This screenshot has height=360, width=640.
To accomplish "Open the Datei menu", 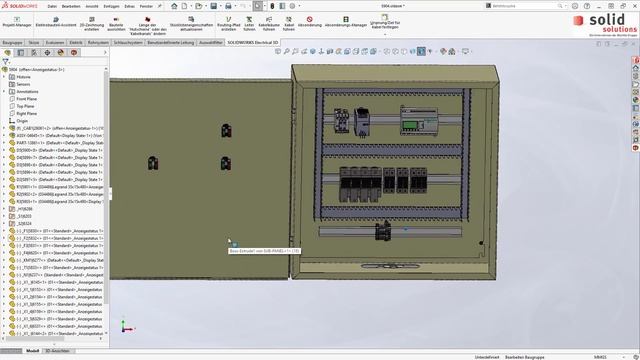I will click(52, 7).
